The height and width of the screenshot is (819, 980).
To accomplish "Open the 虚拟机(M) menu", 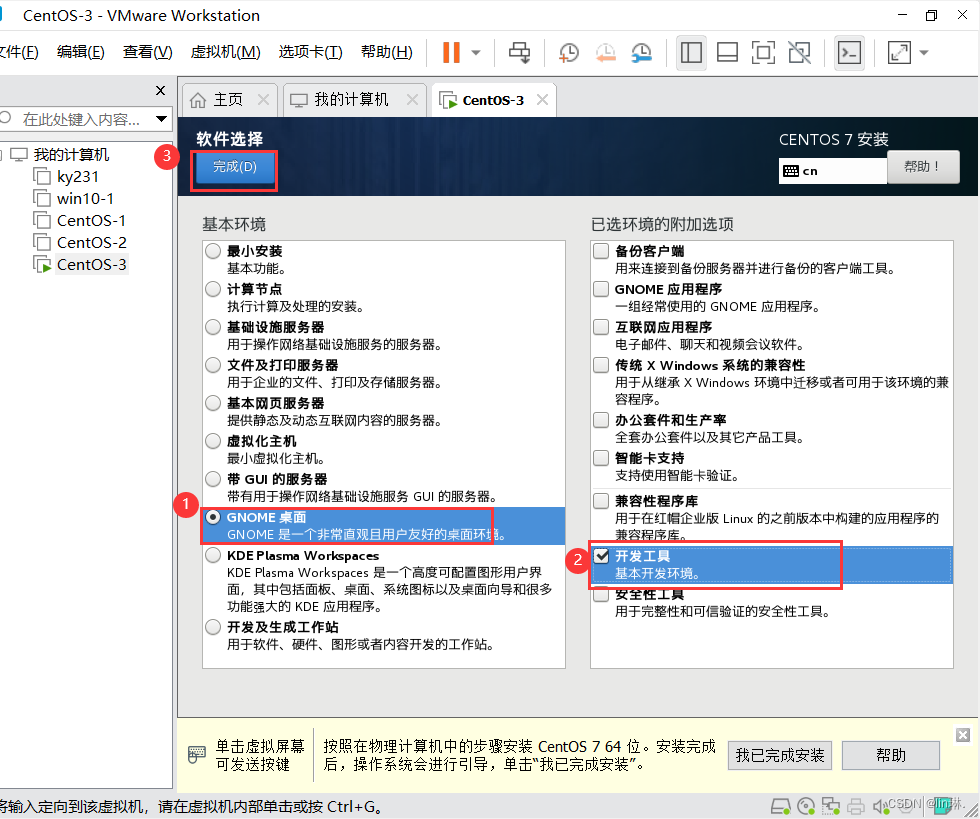I will click(225, 52).
